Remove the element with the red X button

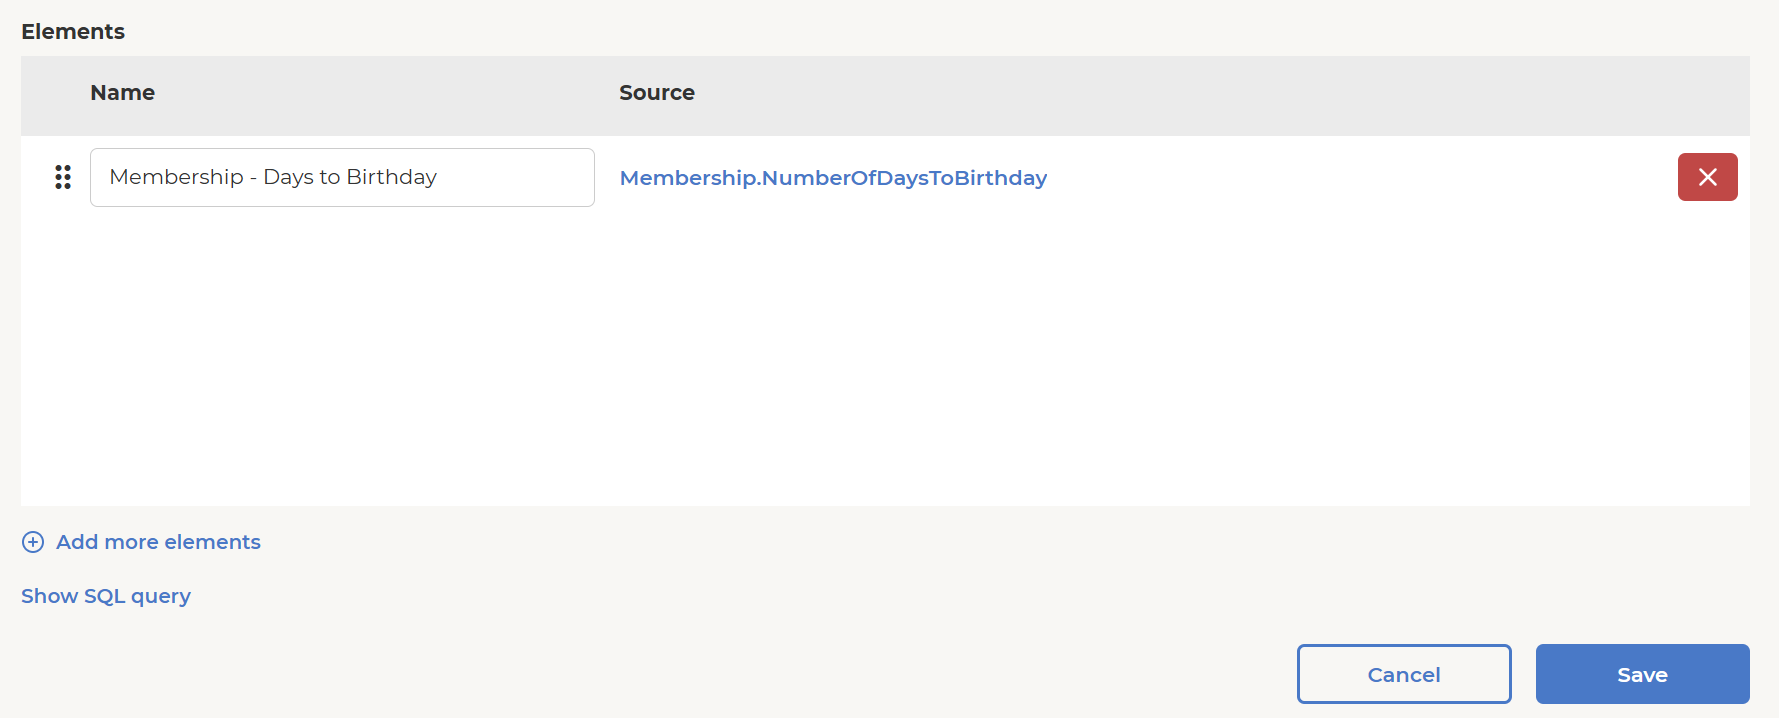tap(1707, 177)
